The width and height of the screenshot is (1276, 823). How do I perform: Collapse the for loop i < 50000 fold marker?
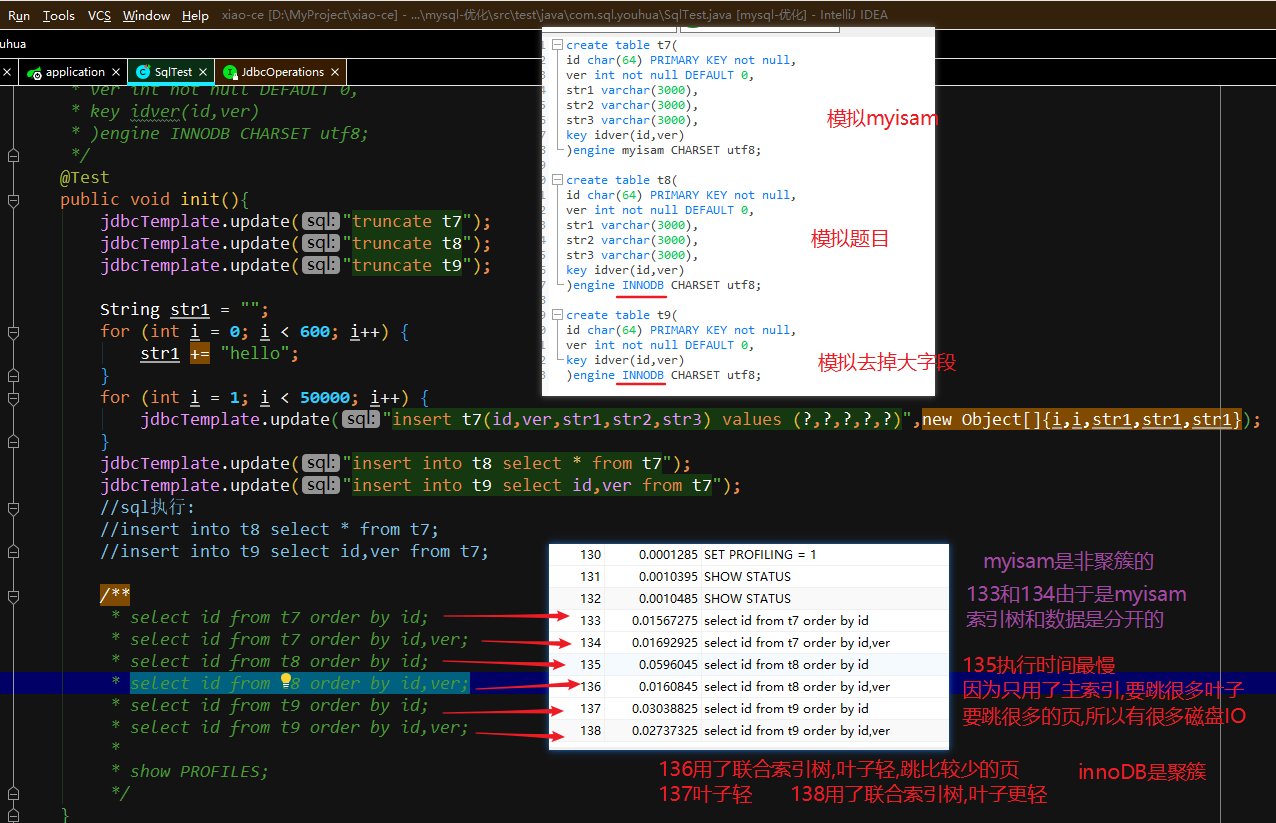(x=12, y=397)
